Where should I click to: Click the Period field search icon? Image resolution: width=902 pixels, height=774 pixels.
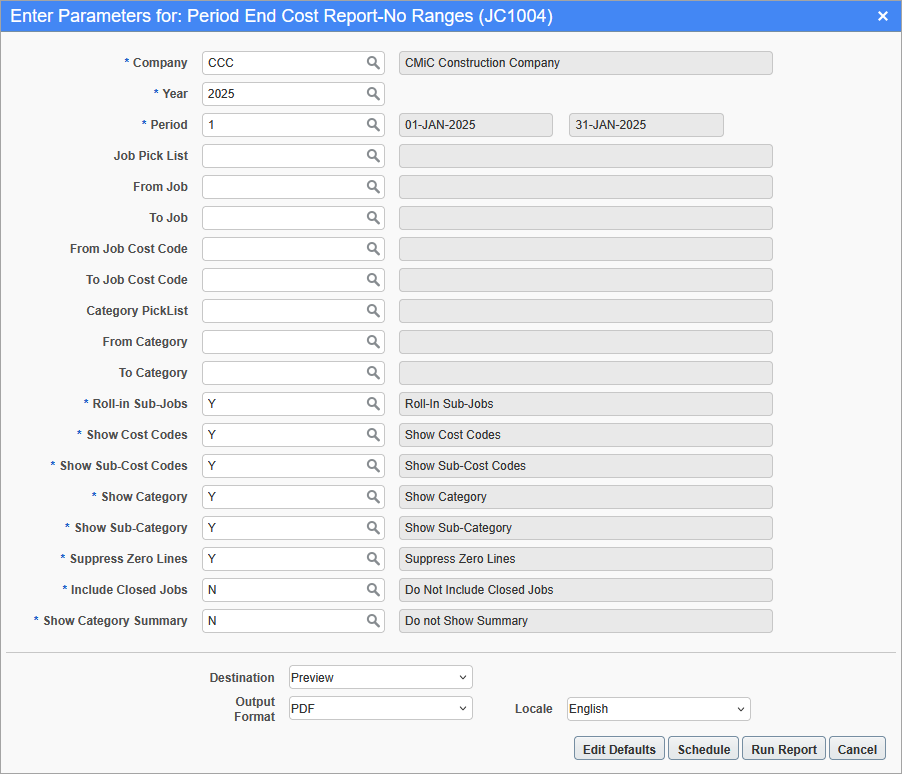pyautogui.click(x=373, y=125)
